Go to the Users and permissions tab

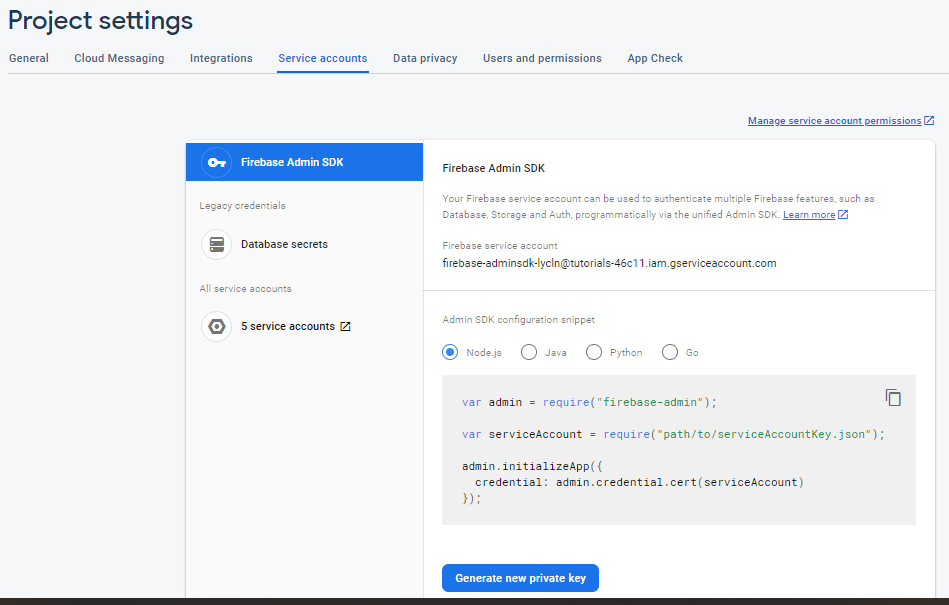(x=542, y=58)
